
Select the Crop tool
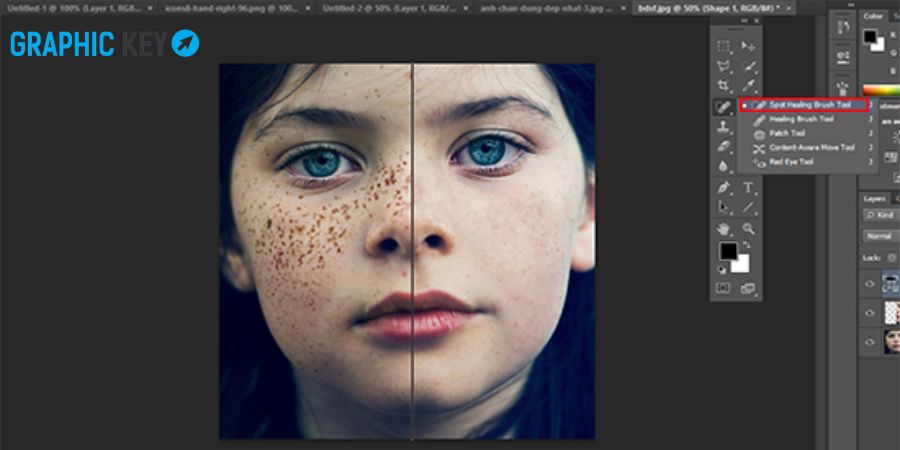[x=723, y=86]
